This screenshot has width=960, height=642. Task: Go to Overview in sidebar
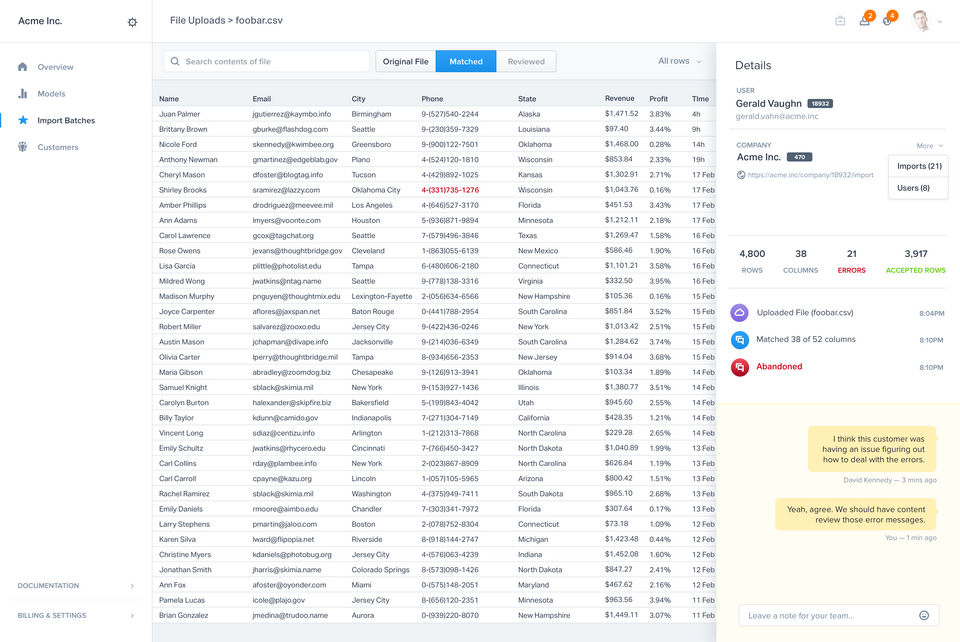[55, 67]
